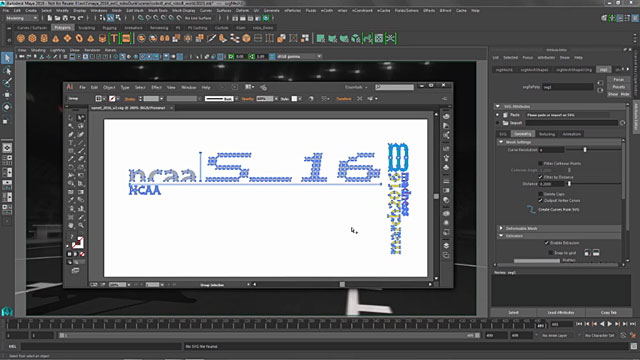
Task: Collapse the SVG Attributes section
Action: click(498, 107)
